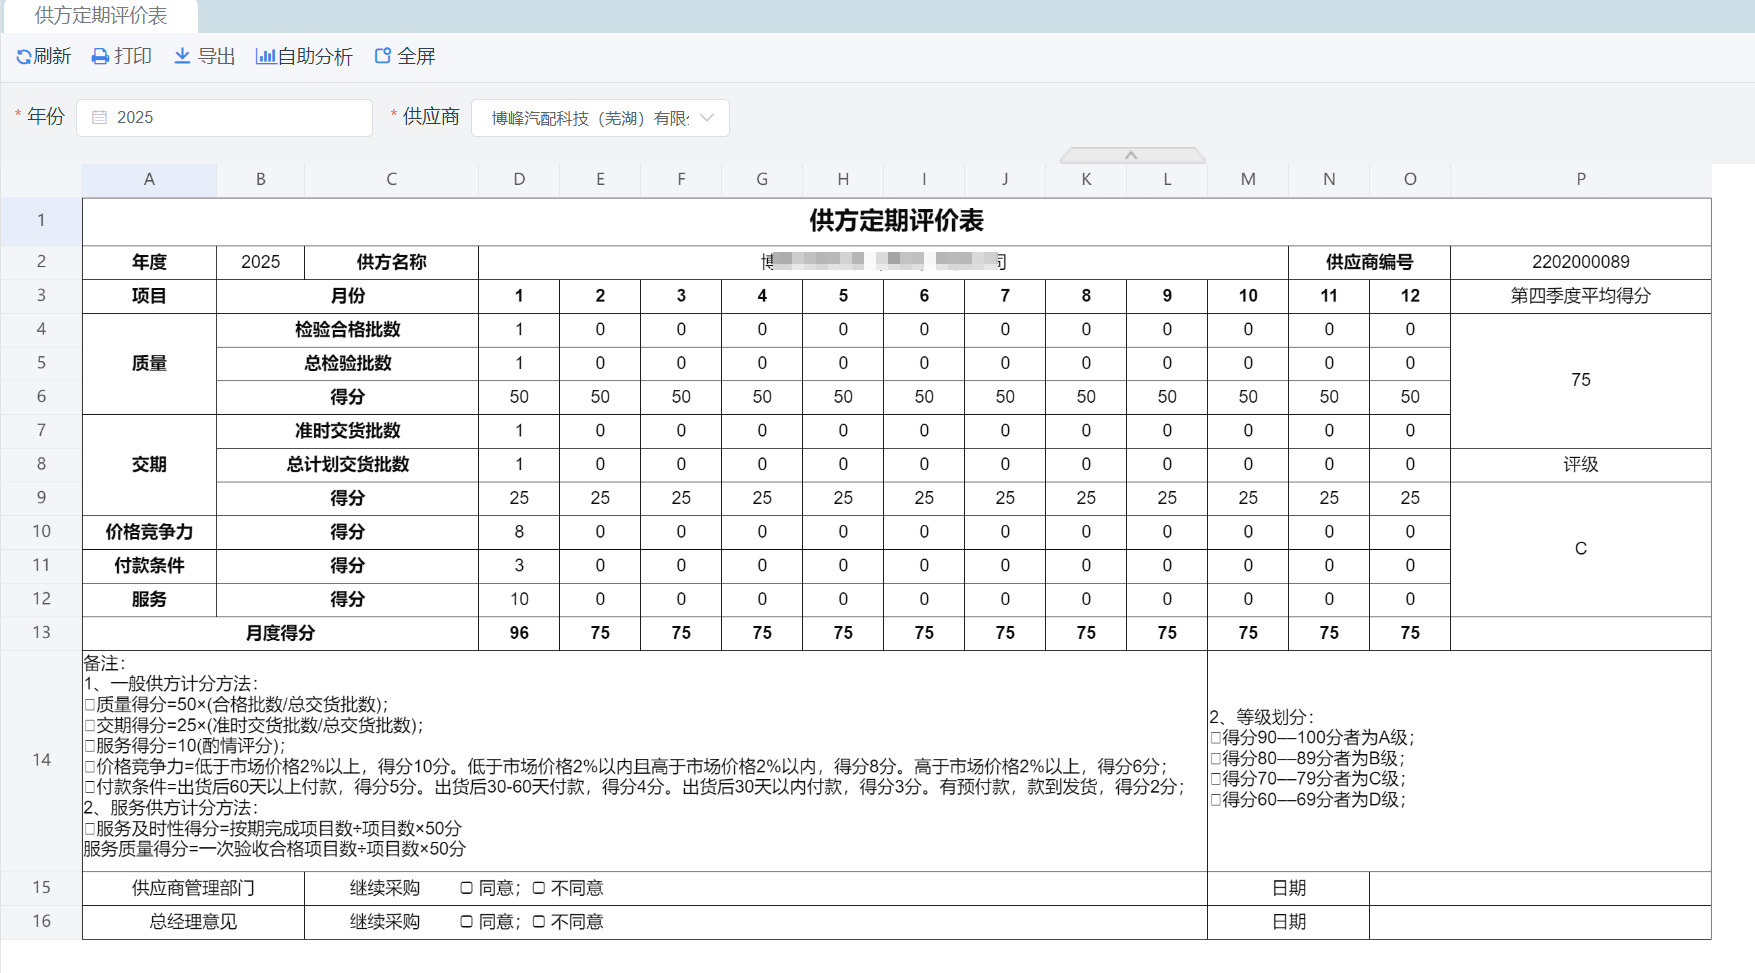1755x973 pixels.
Task: Click the 付款条件 row label
Action: click(149, 566)
